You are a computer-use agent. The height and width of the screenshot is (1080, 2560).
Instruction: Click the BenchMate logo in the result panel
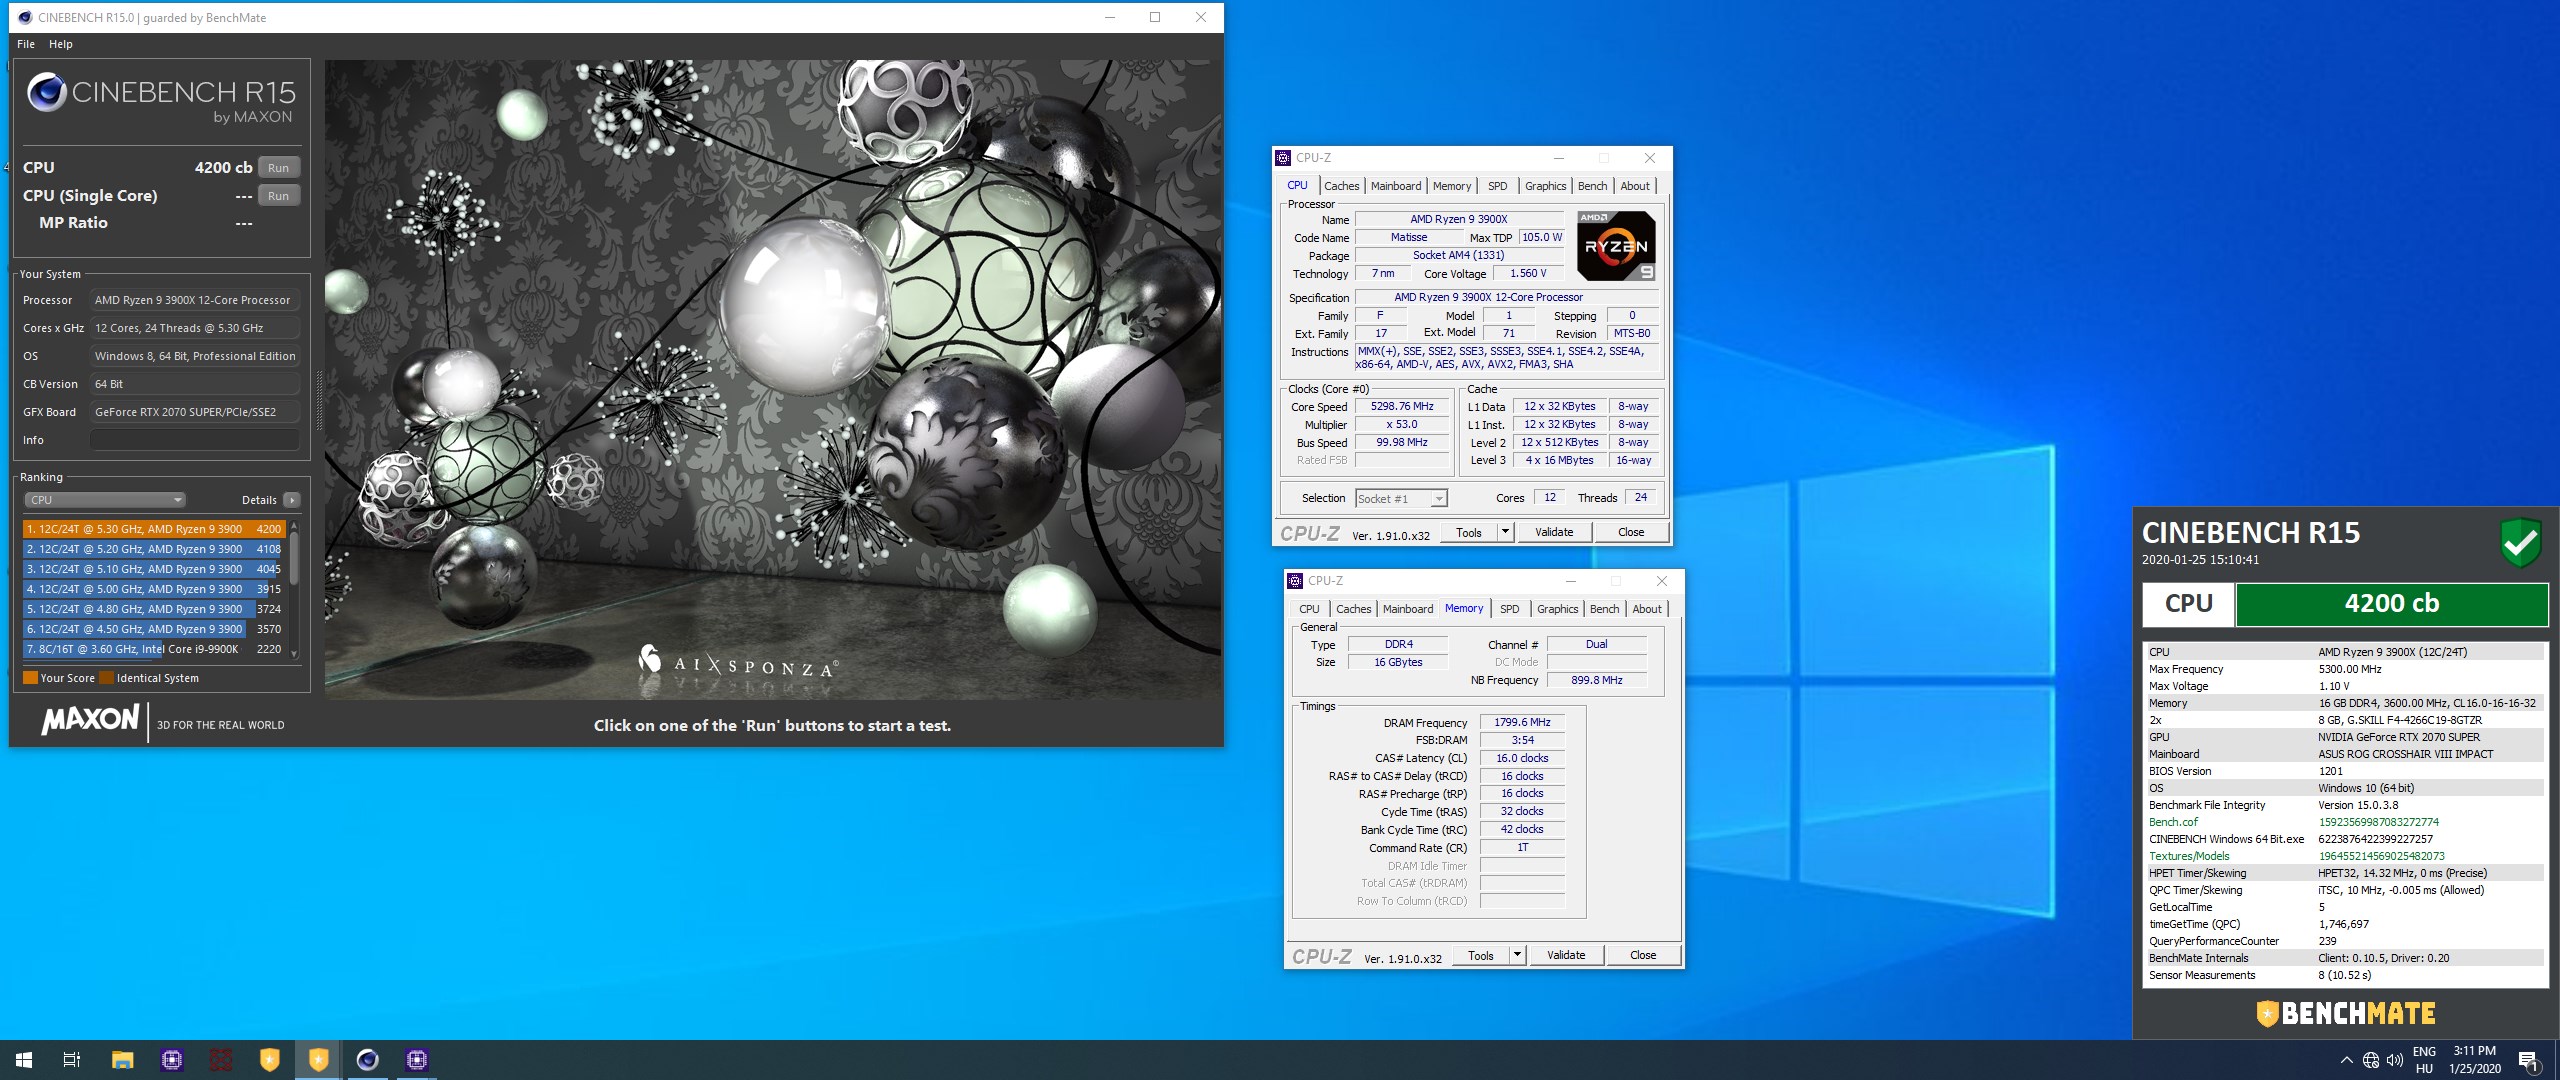2346,1013
